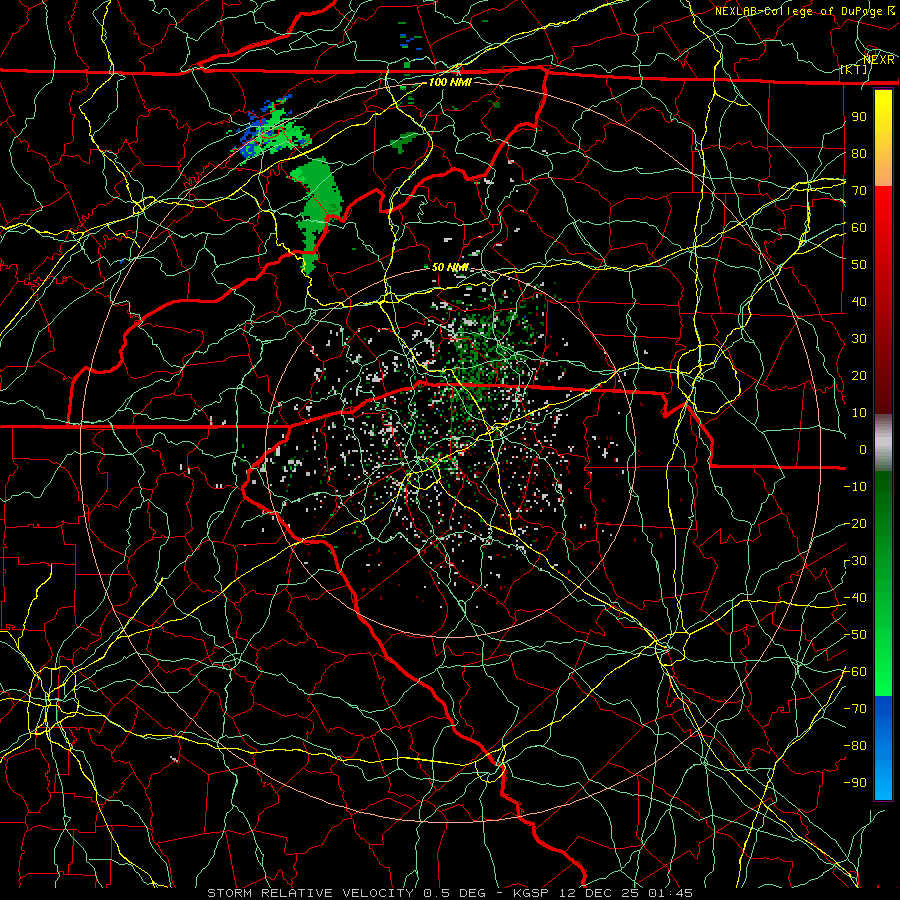
Task: Click the color bar scale label "40"
Action: (x=859, y=302)
